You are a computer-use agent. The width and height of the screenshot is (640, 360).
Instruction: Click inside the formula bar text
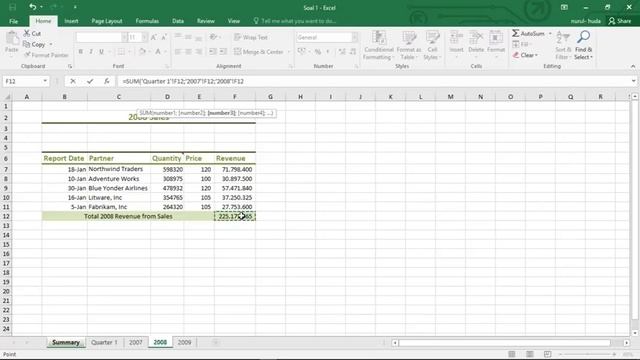tap(183, 81)
